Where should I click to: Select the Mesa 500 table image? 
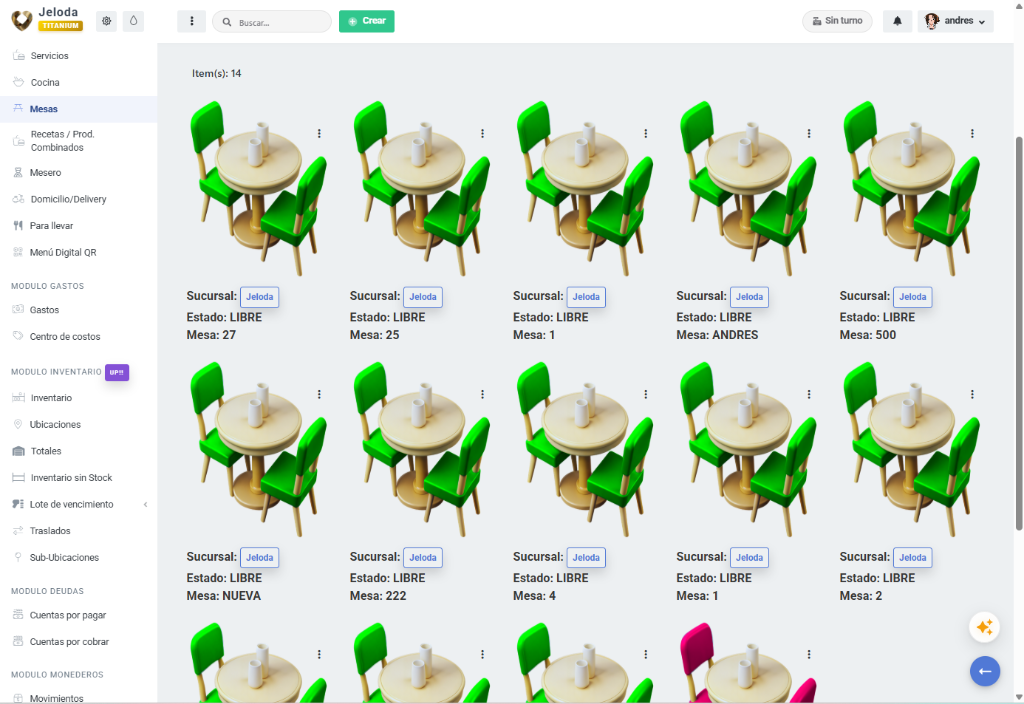point(912,188)
